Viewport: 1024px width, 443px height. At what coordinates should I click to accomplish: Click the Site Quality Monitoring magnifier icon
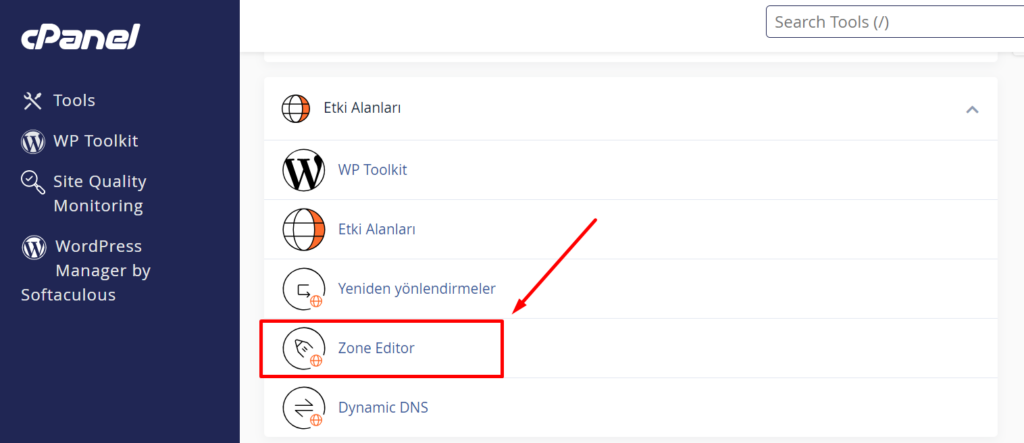point(33,182)
